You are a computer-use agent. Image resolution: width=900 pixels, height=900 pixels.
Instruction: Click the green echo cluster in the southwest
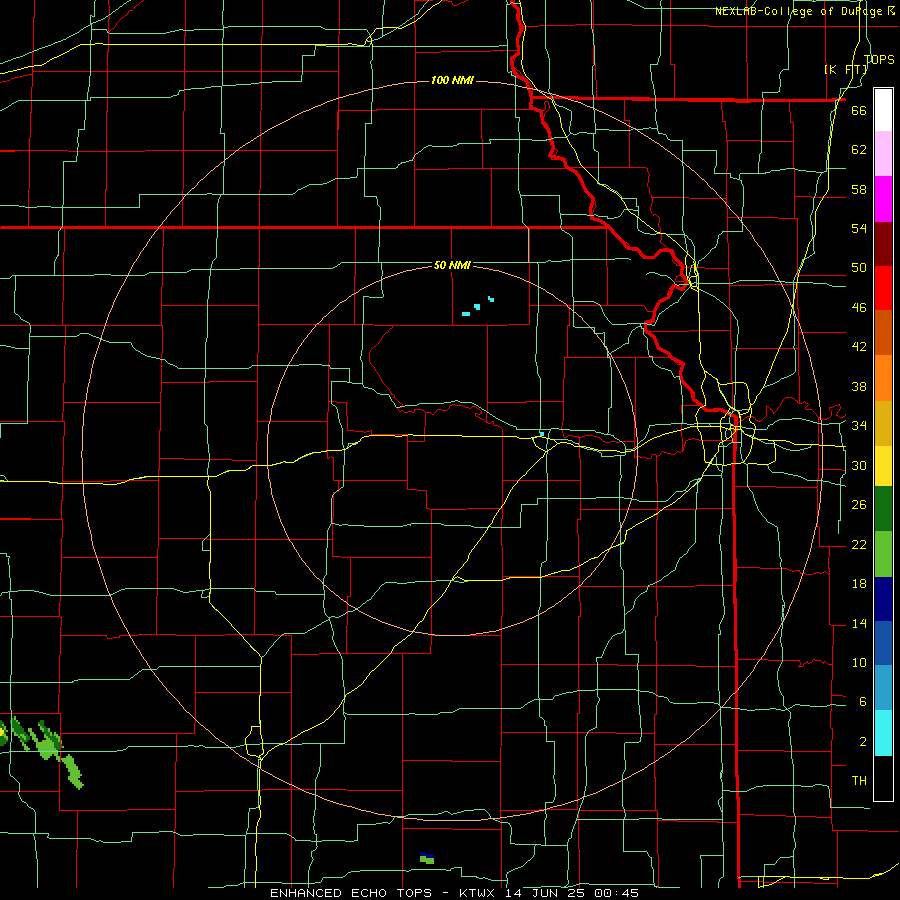[x=41, y=752]
